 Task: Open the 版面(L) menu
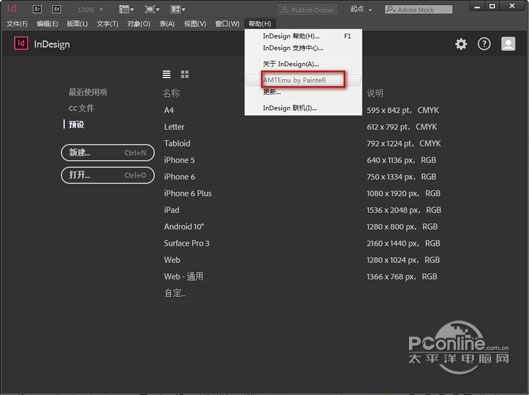click(x=77, y=24)
